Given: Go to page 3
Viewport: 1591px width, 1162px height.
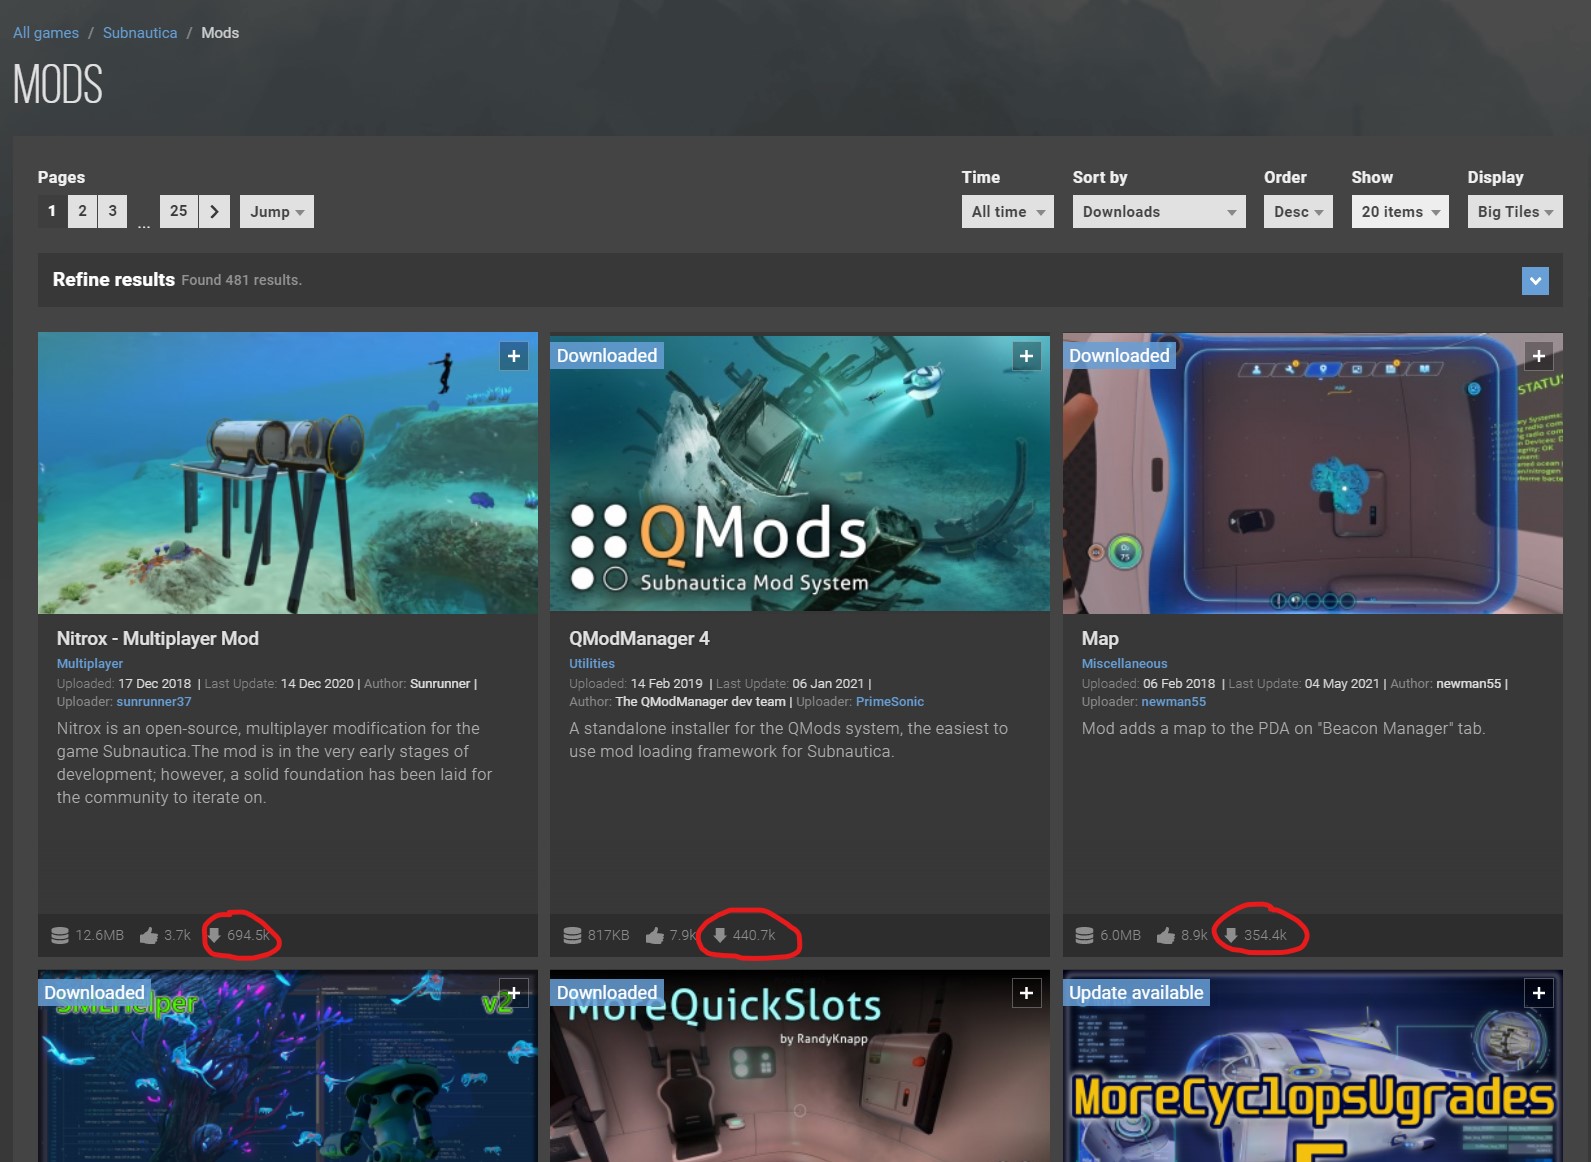Looking at the screenshot, I should click(112, 211).
